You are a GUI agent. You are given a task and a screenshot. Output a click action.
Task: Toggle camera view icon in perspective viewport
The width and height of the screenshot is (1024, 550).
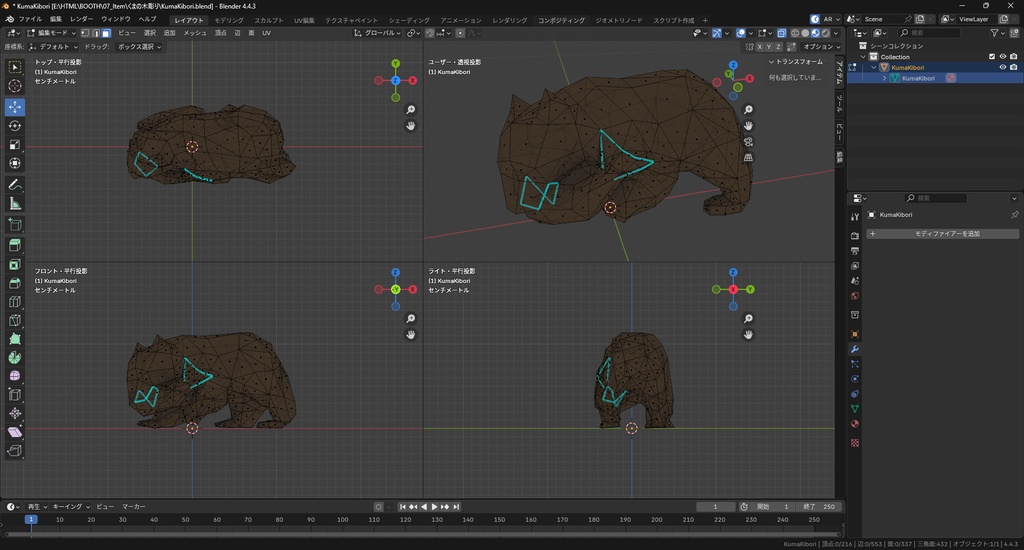pyautogui.click(x=748, y=142)
